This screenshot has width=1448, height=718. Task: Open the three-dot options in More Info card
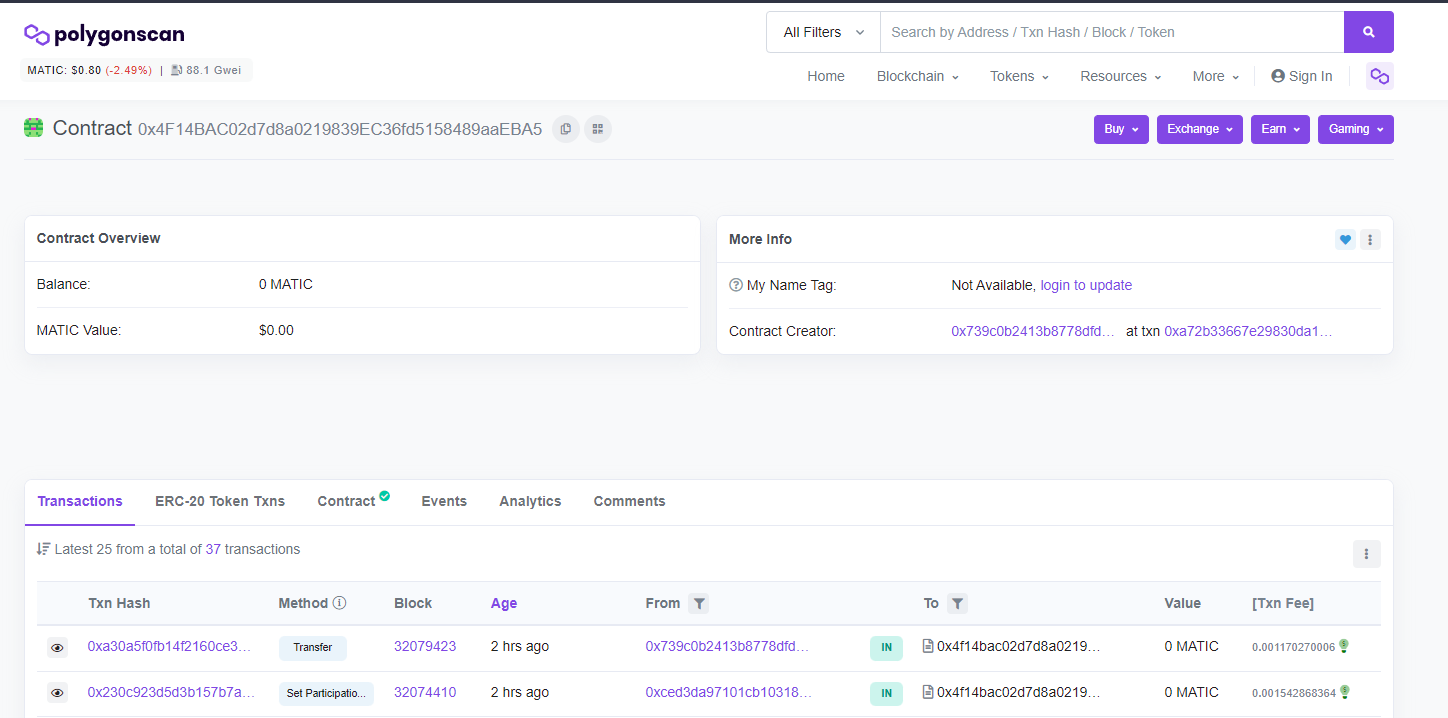coord(1369,239)
